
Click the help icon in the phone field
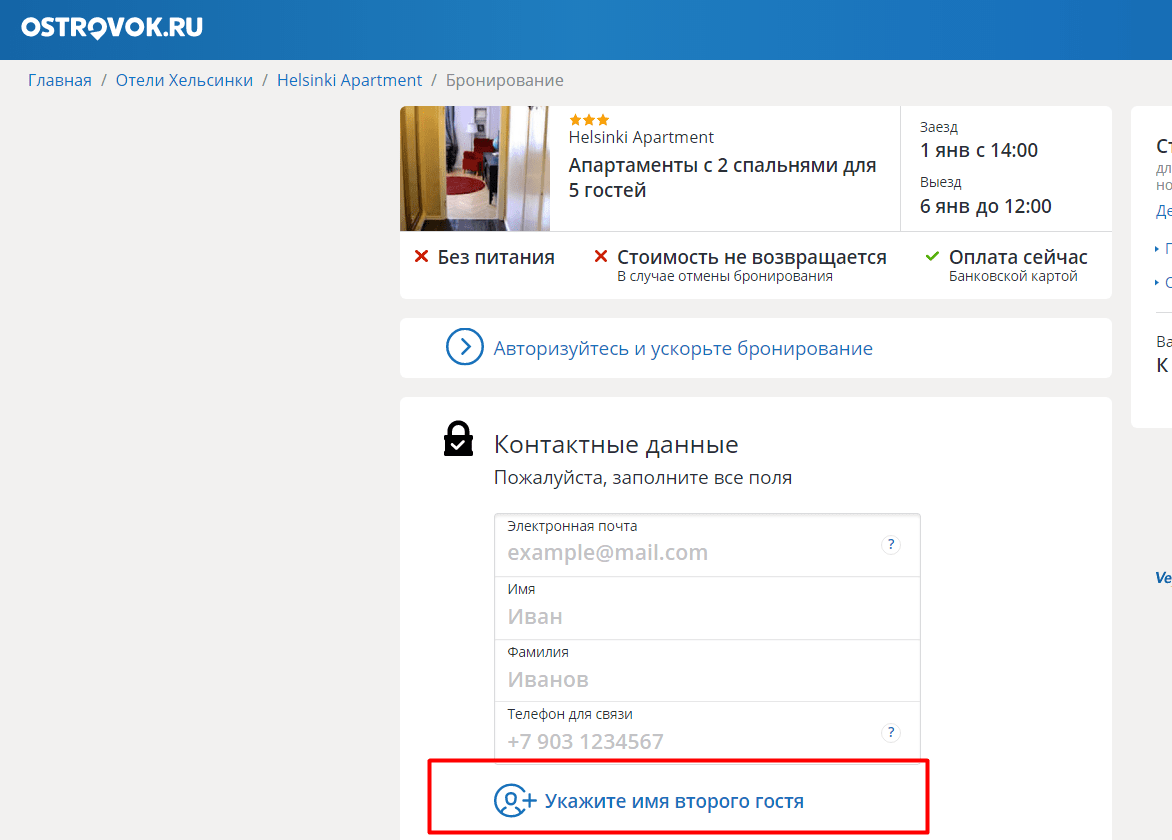pos(890,732)
